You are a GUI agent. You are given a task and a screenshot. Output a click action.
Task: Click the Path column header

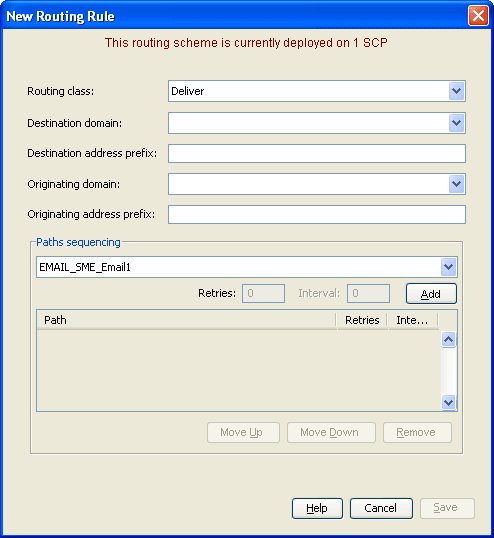coord(187,320)
